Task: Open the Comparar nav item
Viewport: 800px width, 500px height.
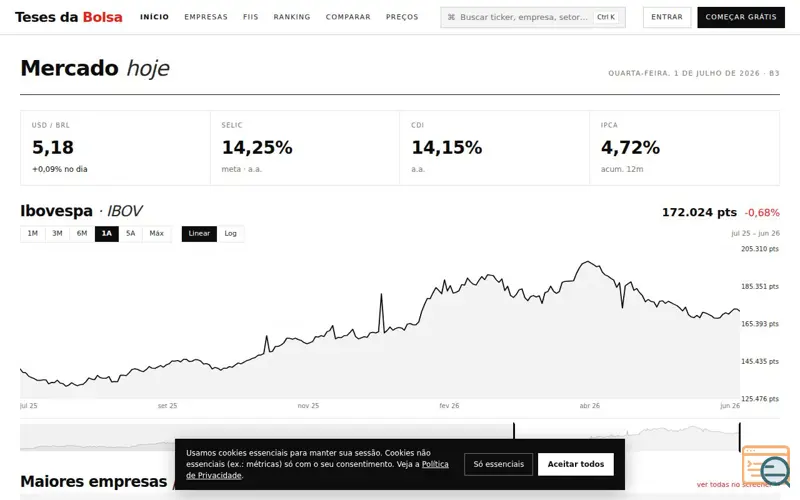Action: (348, 17)
